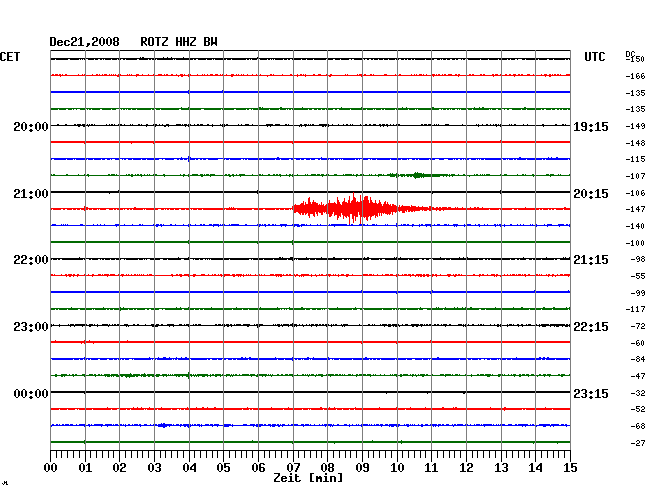Select the UTC column header
Viewport: 650px width, 494px height.
[x=594, y=57]
